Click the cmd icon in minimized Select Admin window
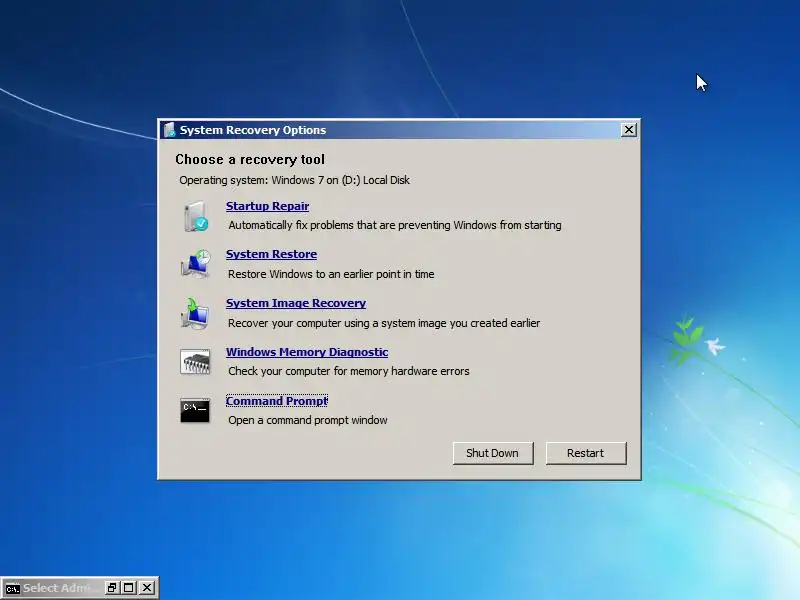Viewport: 800px width, 600px height. [x=12, y=589]
